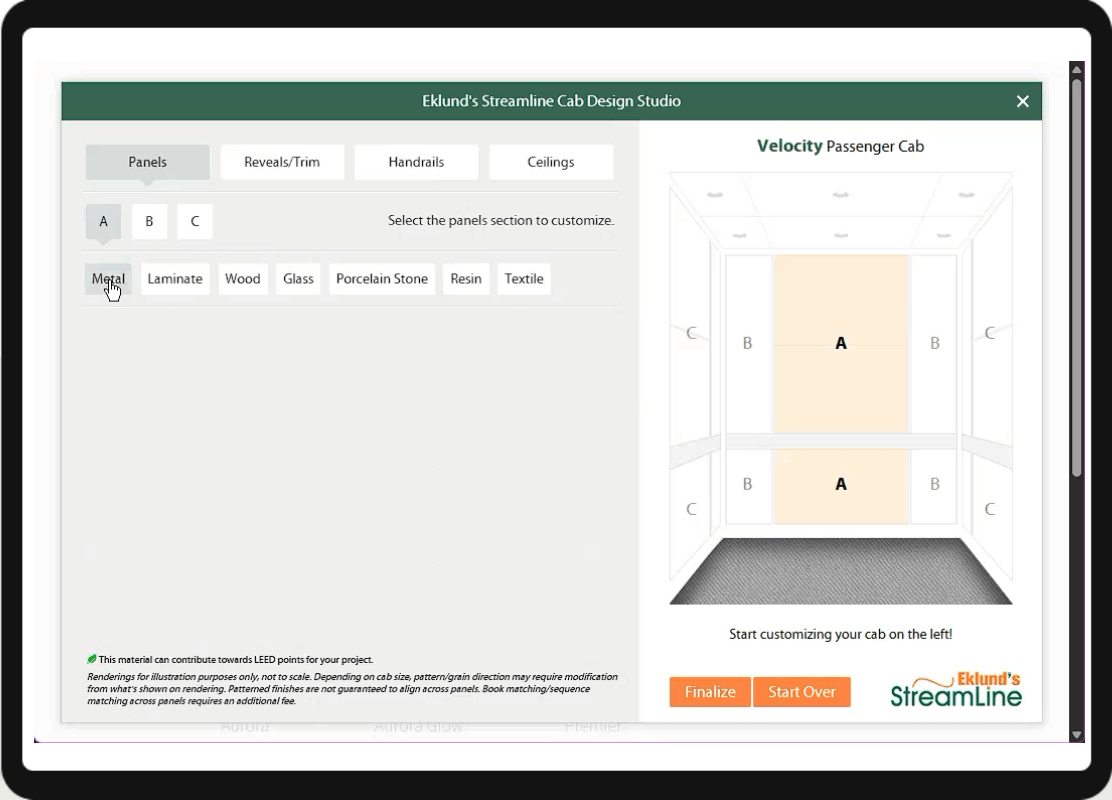Image resolution: width=1112 pixels, height=800 pixels.
Task: Click the Eklund's StreamLine logo
Action: point(956,690)
